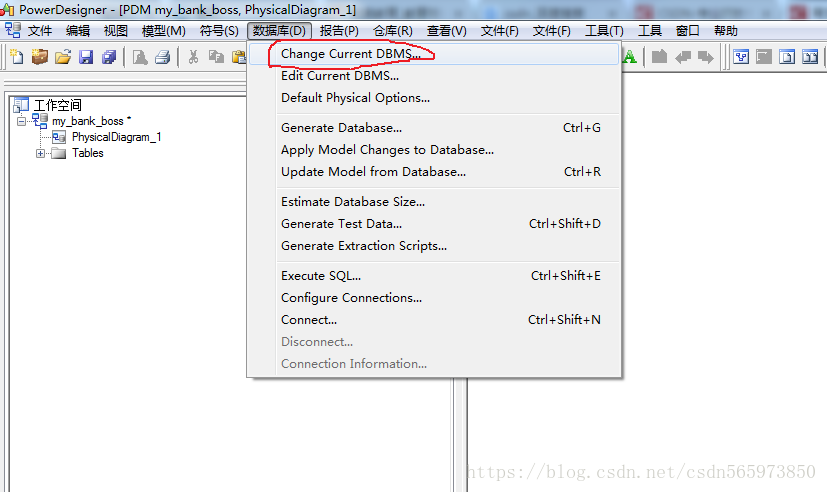Screen dimensions: 827x492
Task: Open the 模型(M) menu
Action: [164, 31]
